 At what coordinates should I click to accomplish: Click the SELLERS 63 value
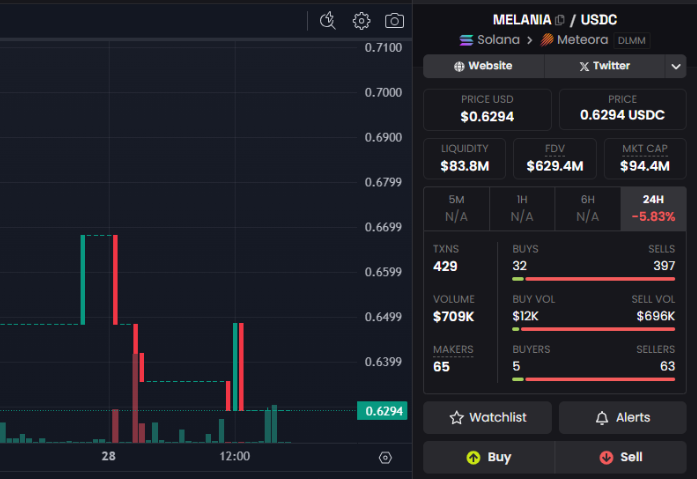tap(667, 366)
